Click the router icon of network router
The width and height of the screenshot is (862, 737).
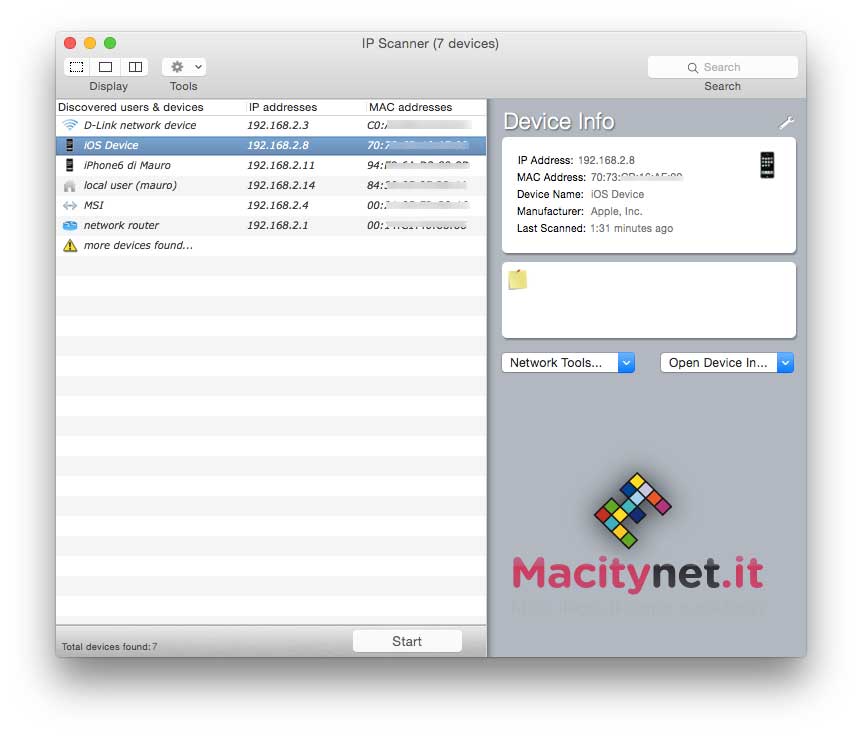[70, 225]
